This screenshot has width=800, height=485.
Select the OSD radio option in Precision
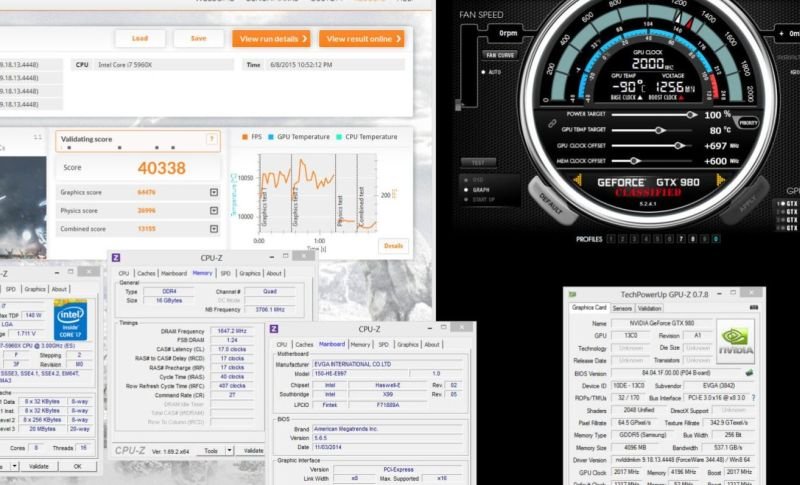(x=465, y=180)
